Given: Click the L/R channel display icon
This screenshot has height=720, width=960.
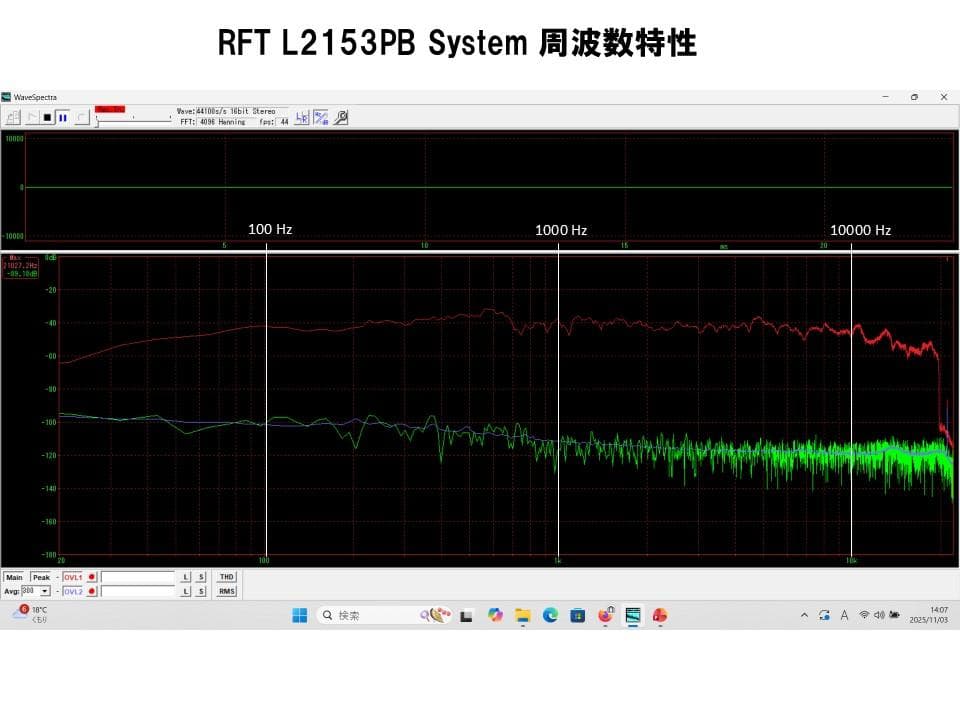Looking at the screenshot, I should [304, 118].
